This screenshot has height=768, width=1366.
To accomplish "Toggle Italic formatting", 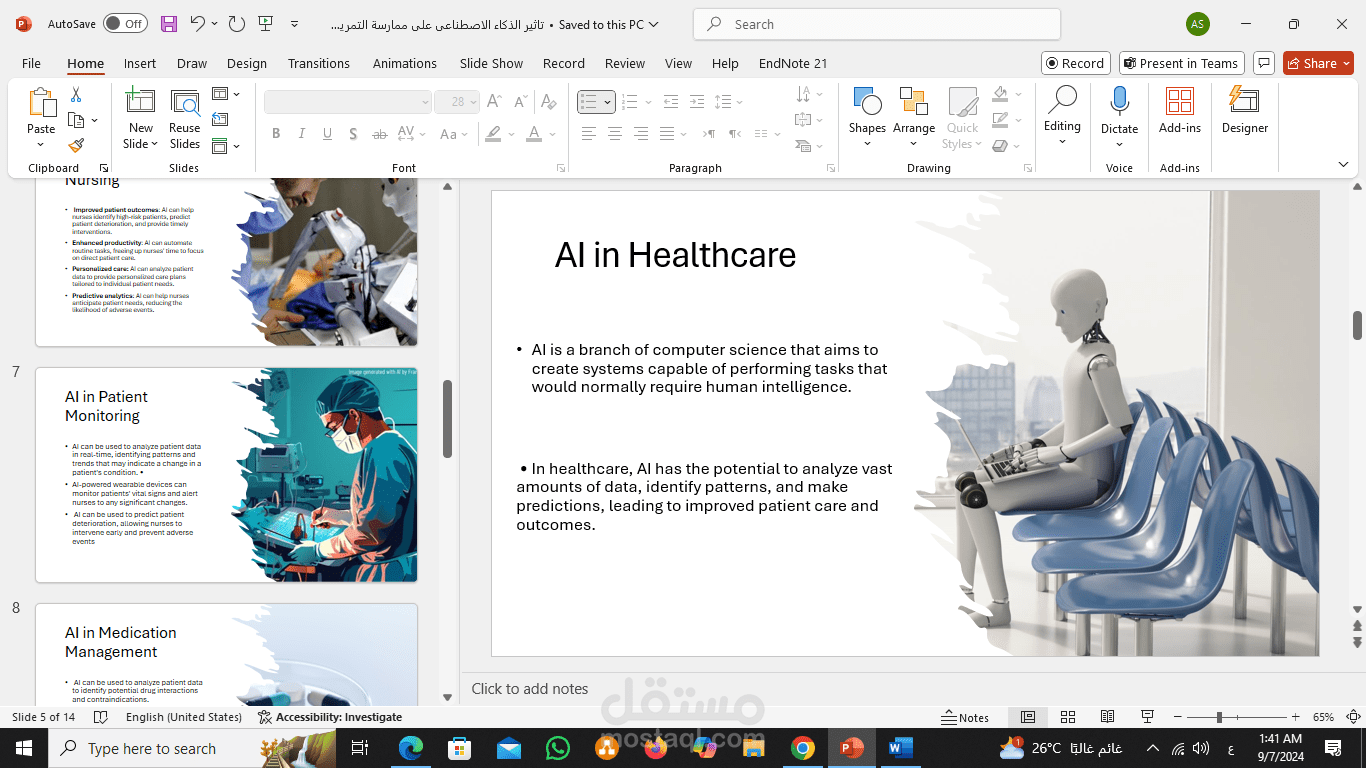I will tap(301, 133).
